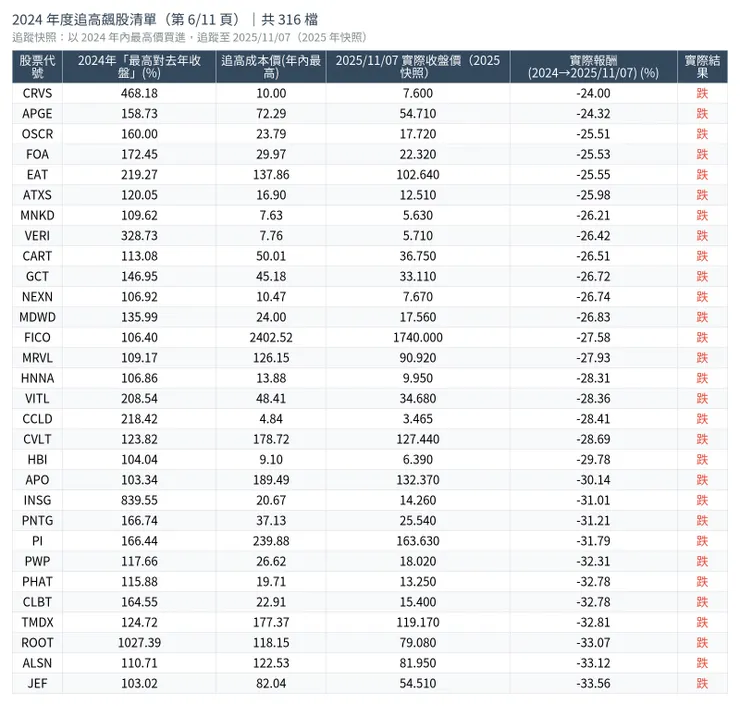Select the CRVS ticker cell
Screen dimensions: 740x706
[37, 93]
